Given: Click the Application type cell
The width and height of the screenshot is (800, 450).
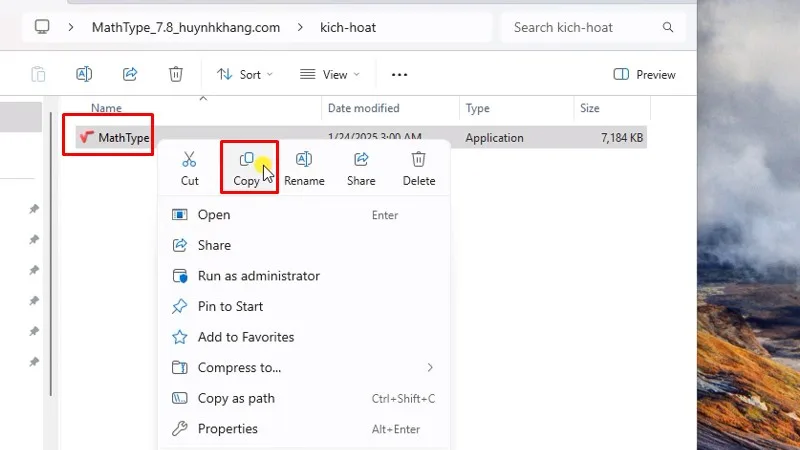Looking at the screenshot, I should click(494, 138).
